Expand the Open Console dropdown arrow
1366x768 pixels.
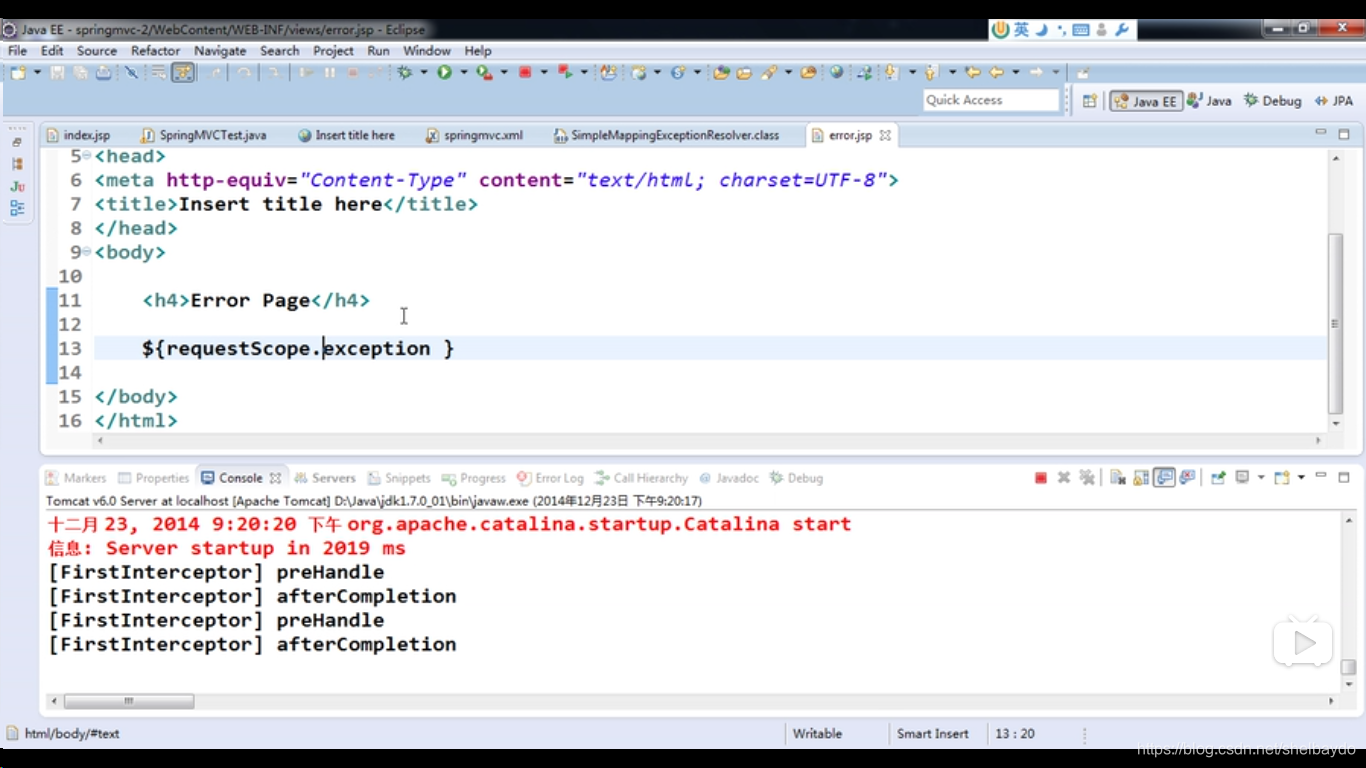(x=1300, y=478)
